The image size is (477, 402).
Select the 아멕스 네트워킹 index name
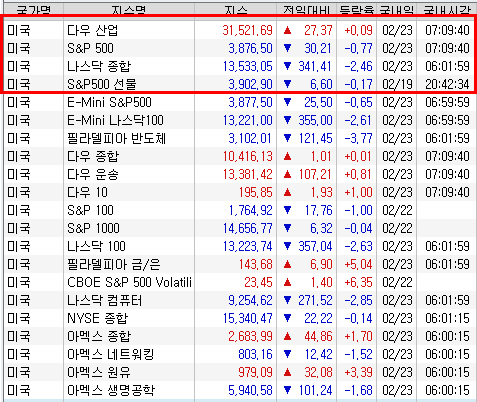point(111,354)
